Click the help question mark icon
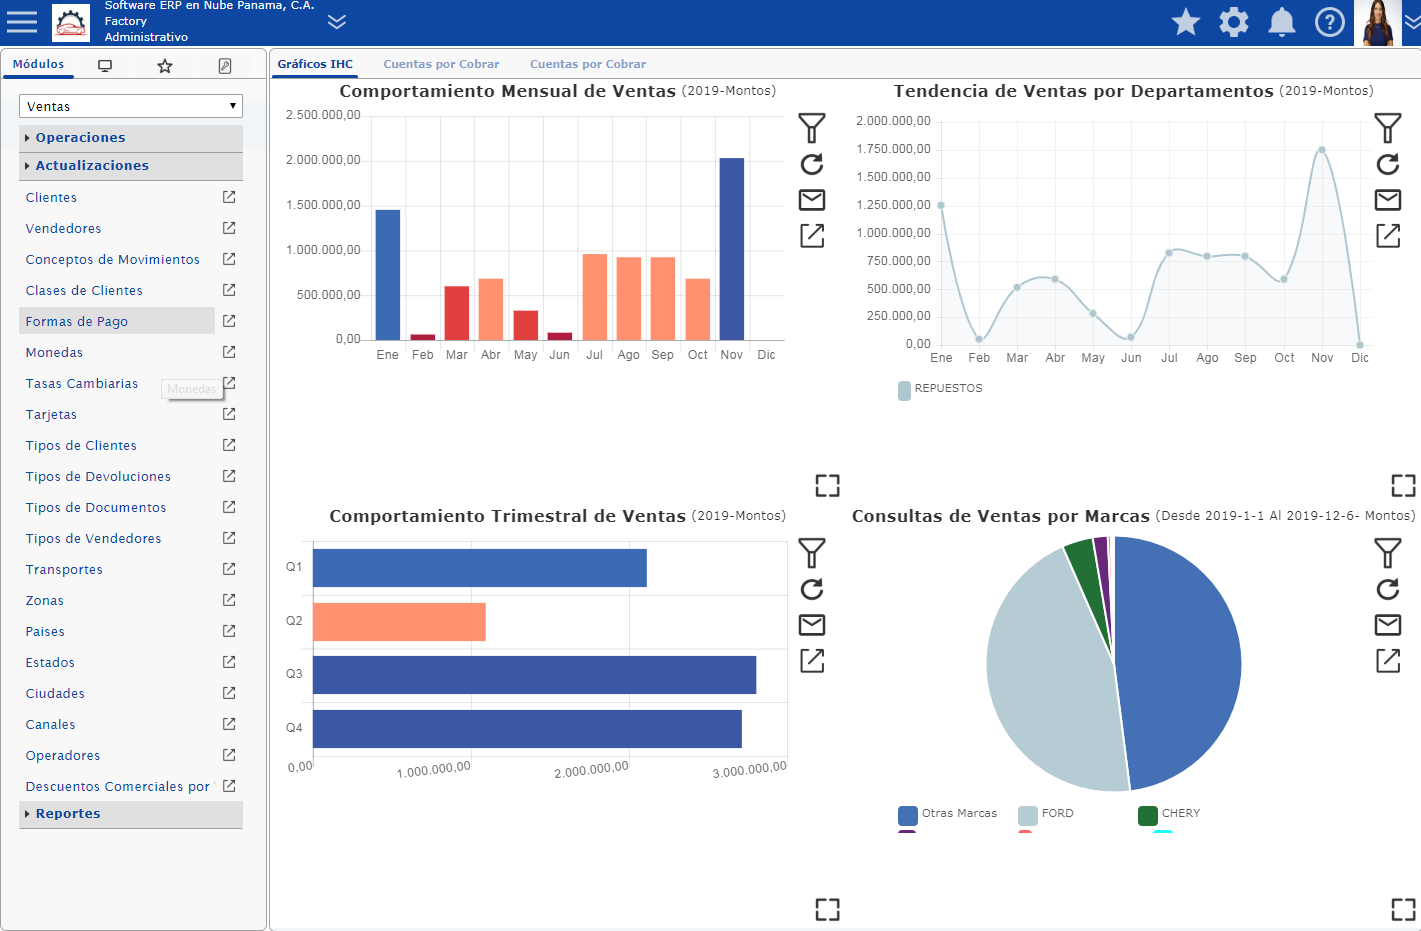The width and height of the screenshot is (1421, 931). pos(1330,22)
